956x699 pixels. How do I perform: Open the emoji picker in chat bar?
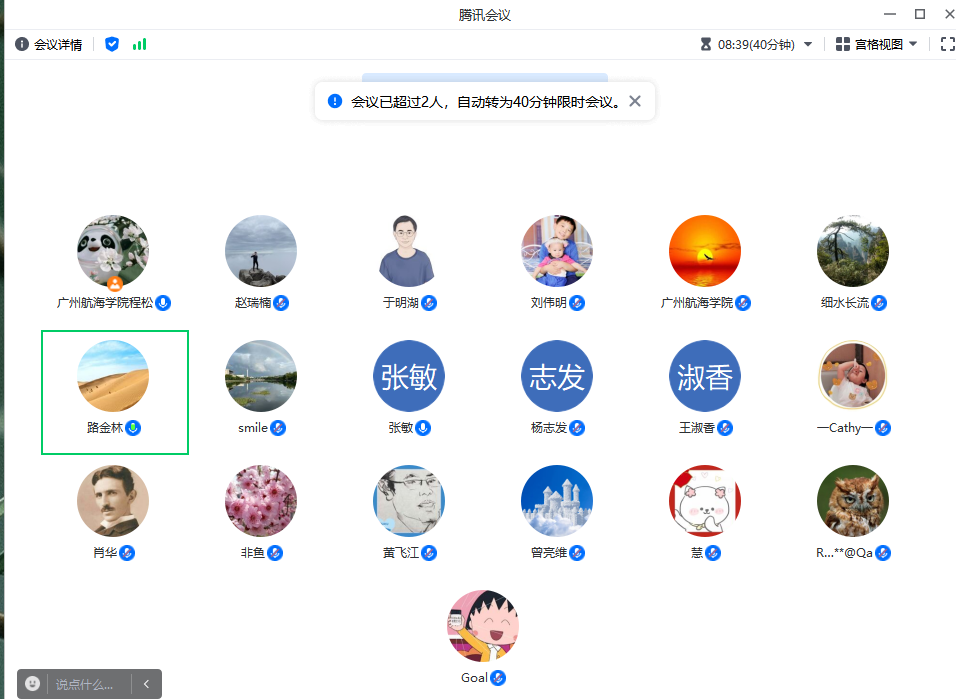[33, 684]
